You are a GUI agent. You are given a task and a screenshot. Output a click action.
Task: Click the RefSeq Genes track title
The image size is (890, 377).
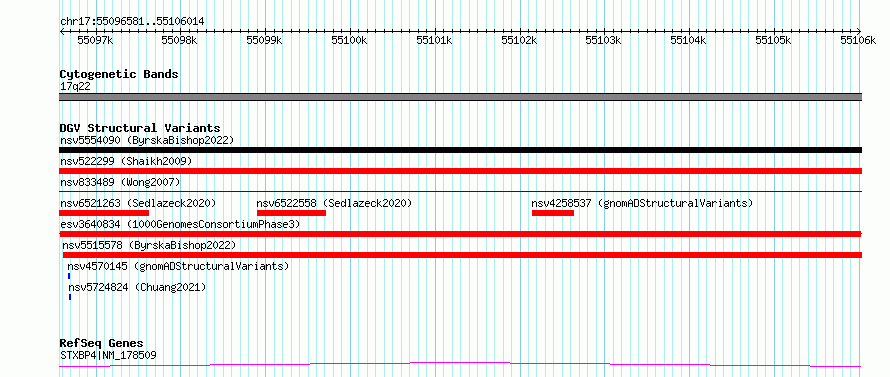pos(102,344)
